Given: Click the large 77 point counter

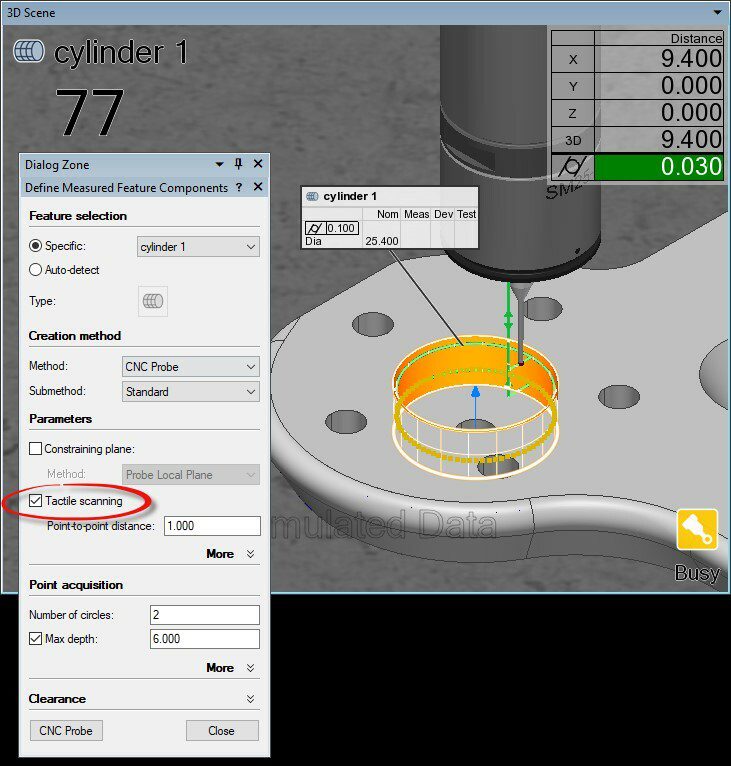Looking at the screenshot, I should [x=90, y=112].
